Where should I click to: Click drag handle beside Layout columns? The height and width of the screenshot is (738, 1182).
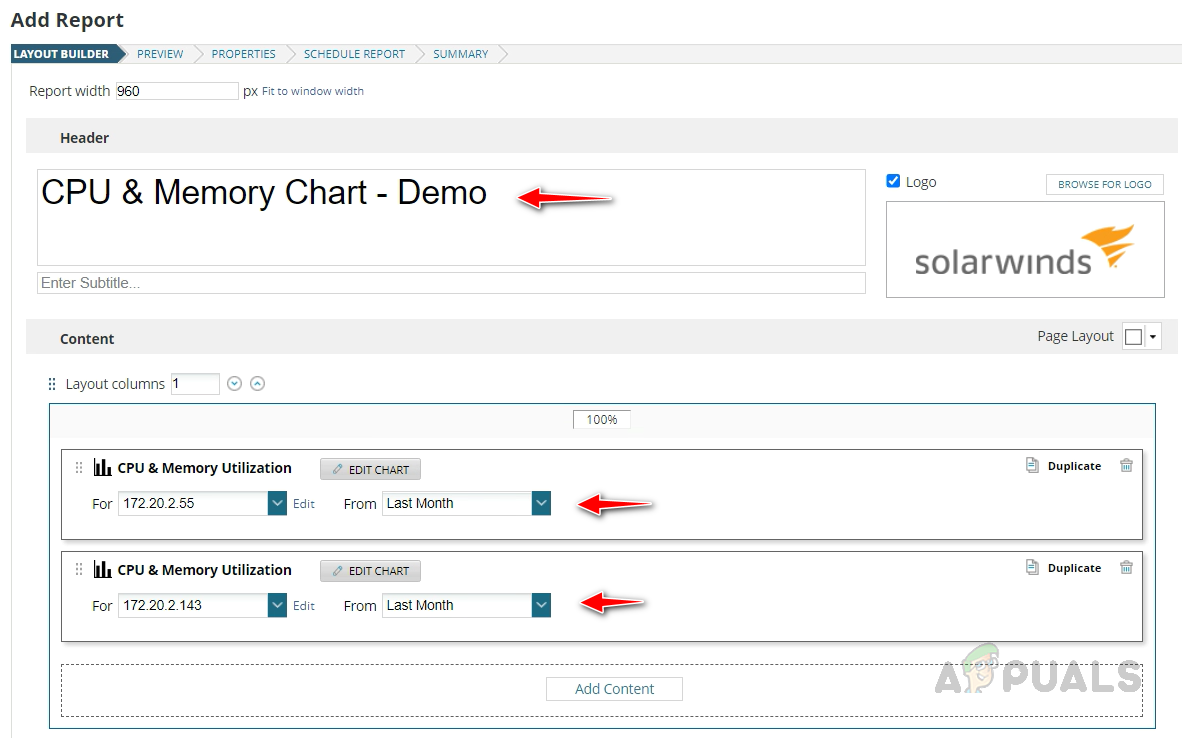[x=52, y=384]
